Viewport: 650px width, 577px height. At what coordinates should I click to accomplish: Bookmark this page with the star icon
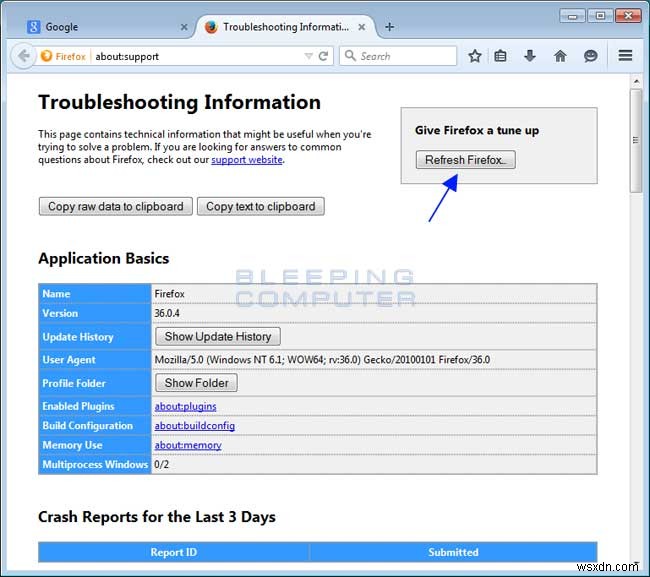click(475, 56)
